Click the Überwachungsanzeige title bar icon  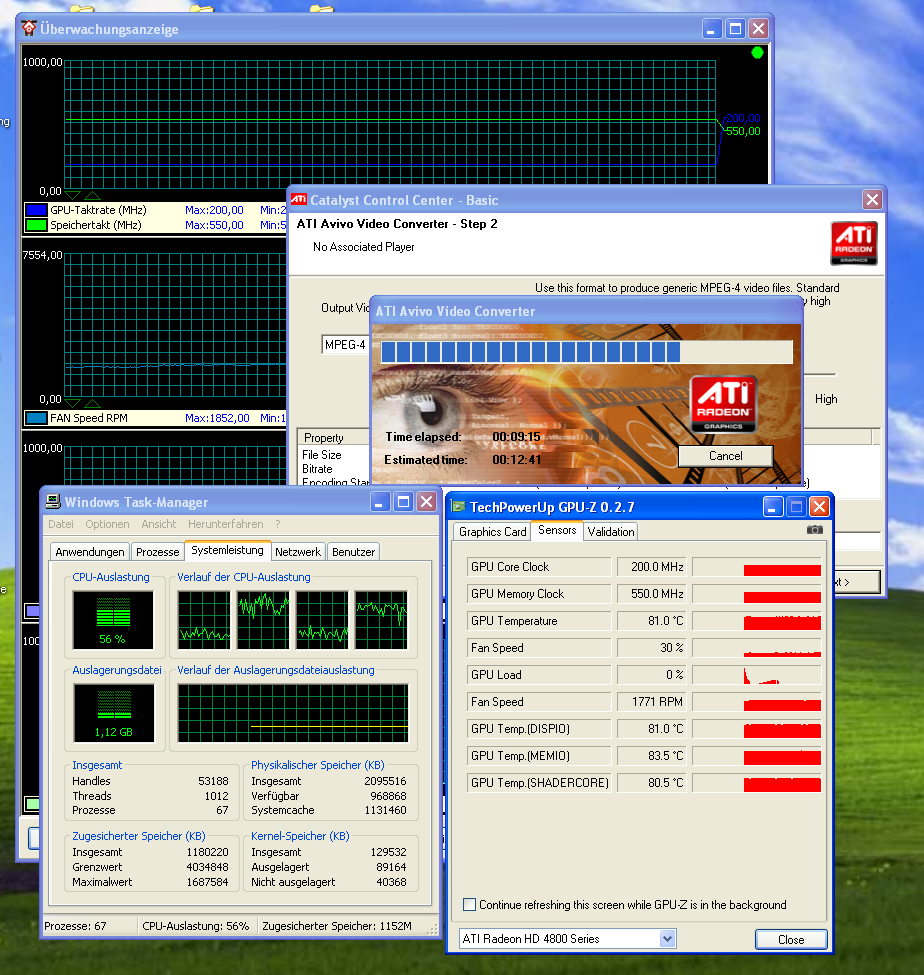tap(29, 29)
